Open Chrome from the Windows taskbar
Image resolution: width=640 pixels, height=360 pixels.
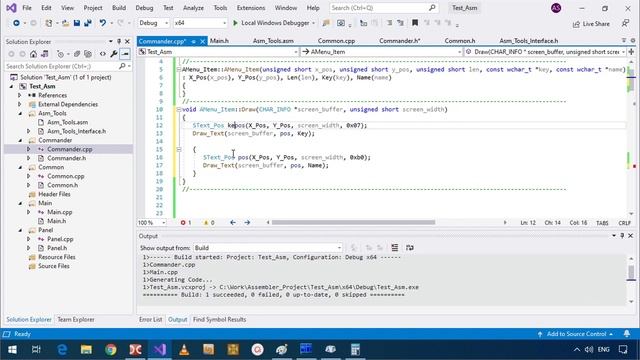111,350
